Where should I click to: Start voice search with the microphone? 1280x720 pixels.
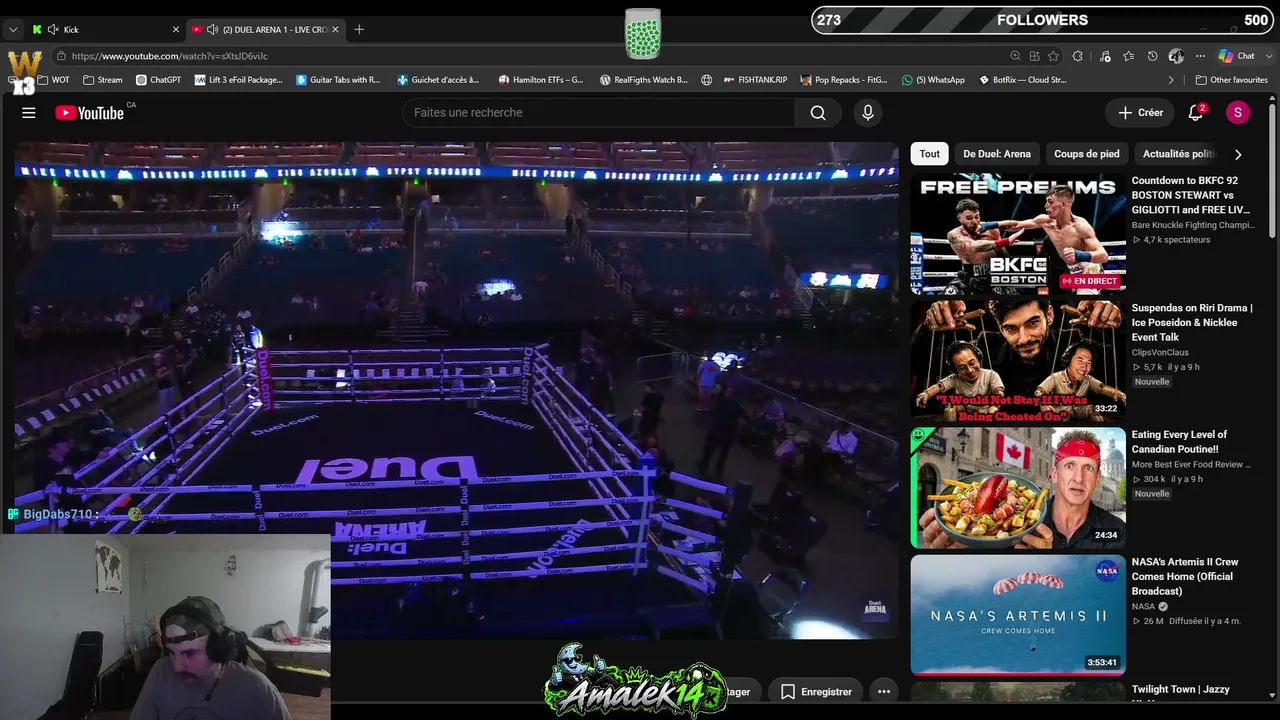868,113
